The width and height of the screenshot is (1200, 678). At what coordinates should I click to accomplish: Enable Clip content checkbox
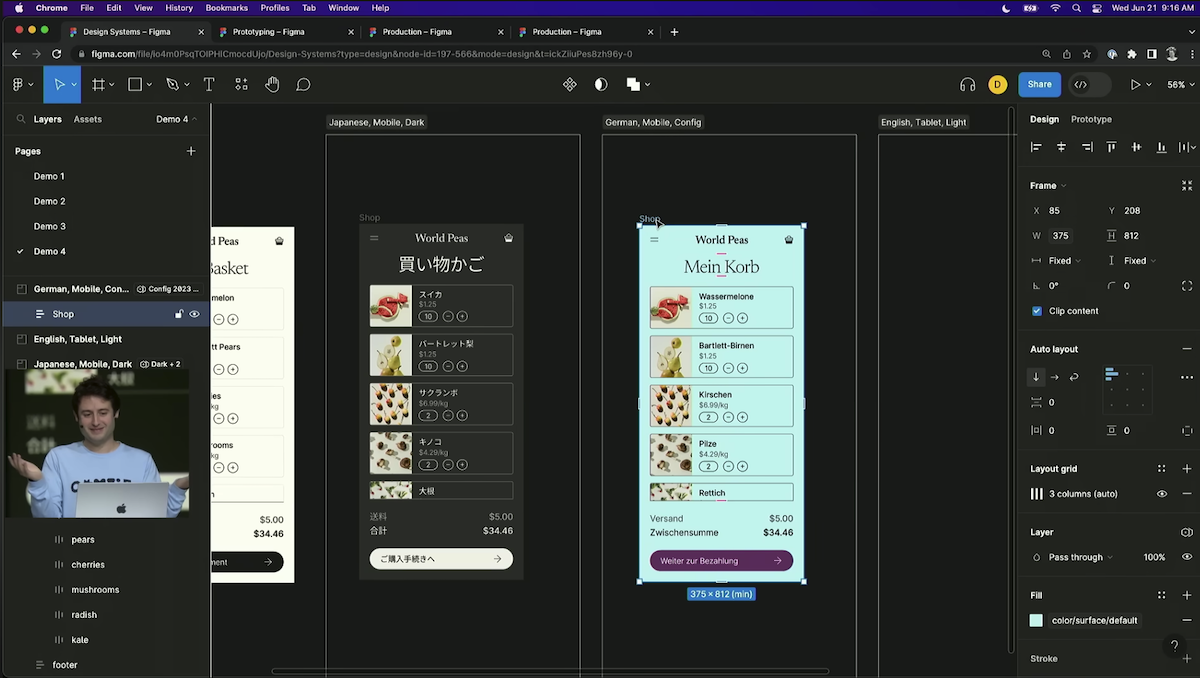pos(1037,310)
